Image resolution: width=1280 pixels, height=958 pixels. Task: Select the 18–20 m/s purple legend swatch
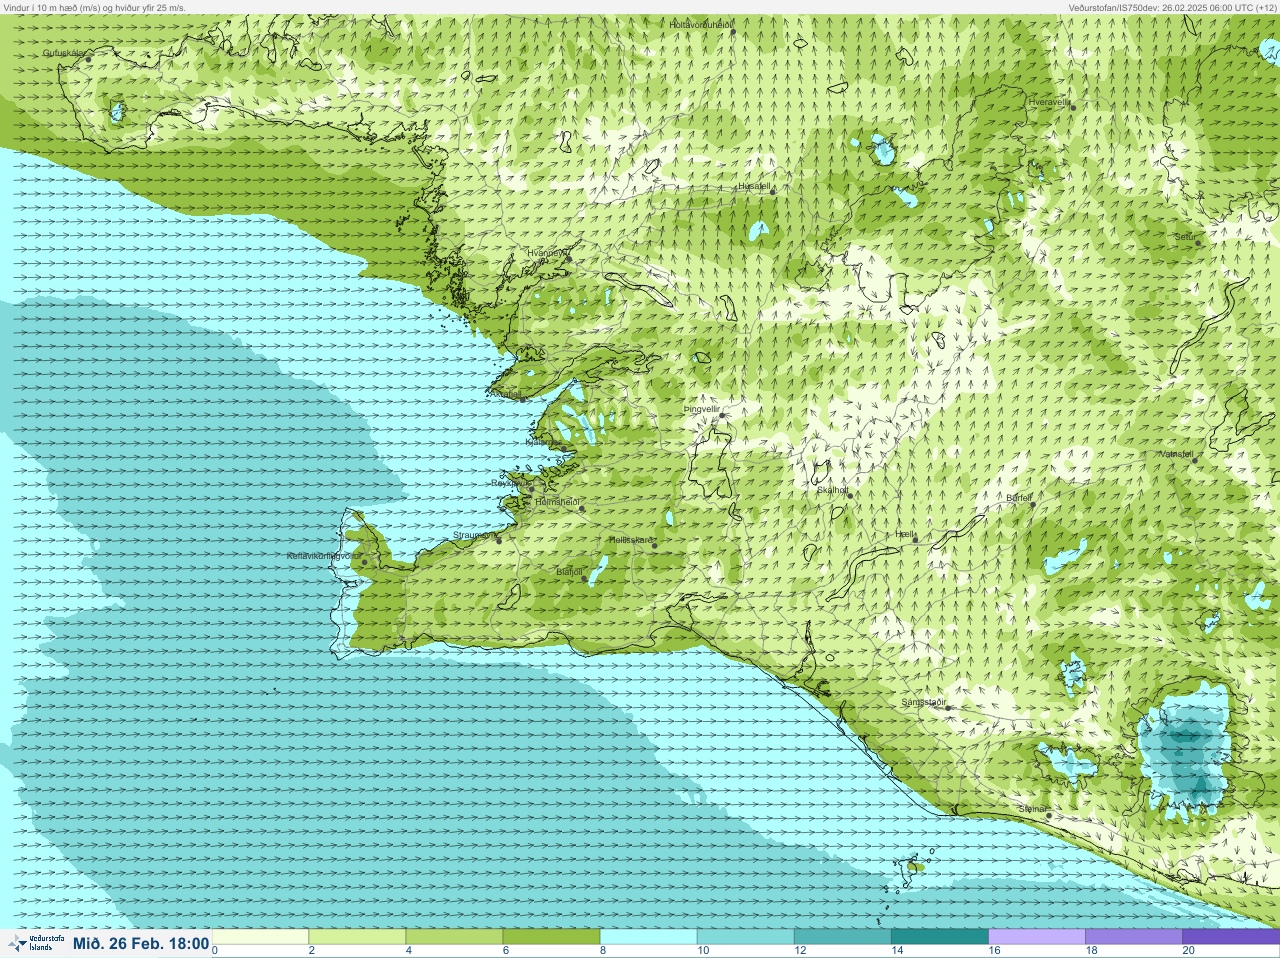coord(1133,937)
